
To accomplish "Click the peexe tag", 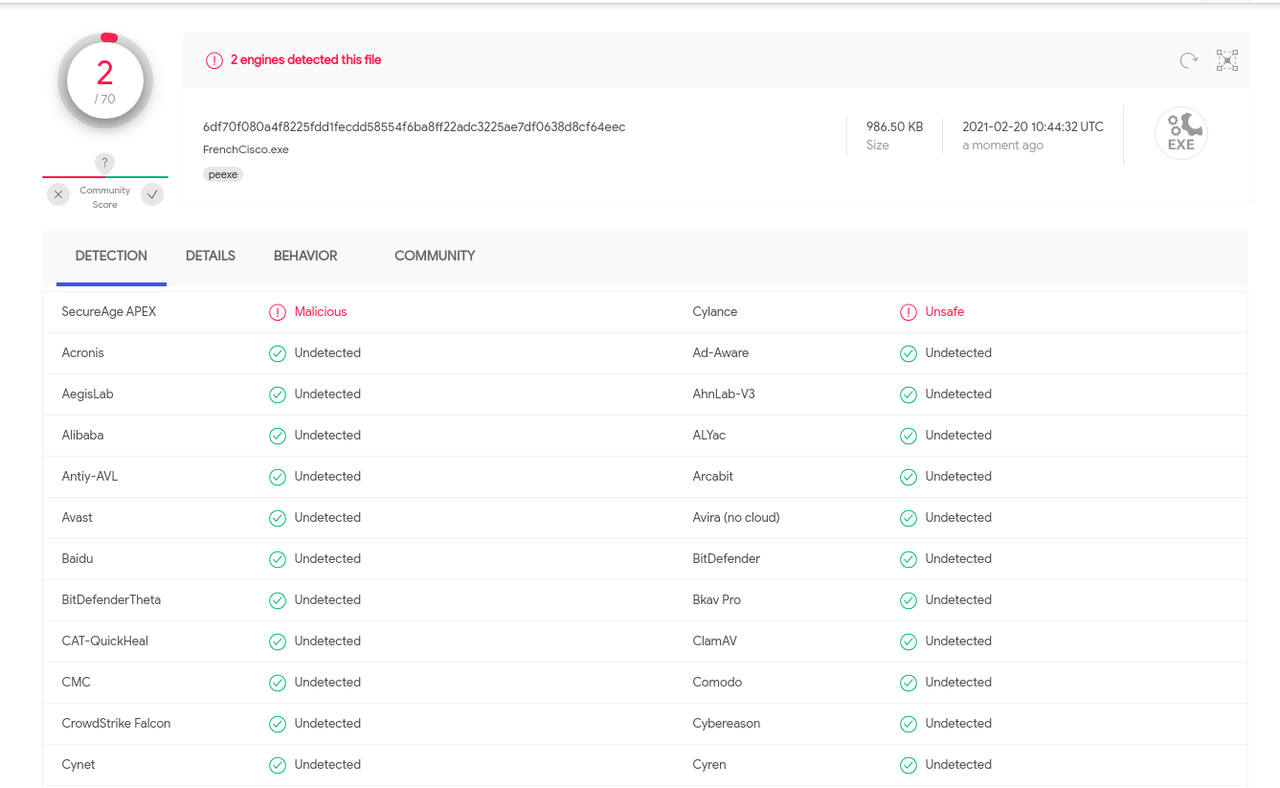I will click(223, 174).
